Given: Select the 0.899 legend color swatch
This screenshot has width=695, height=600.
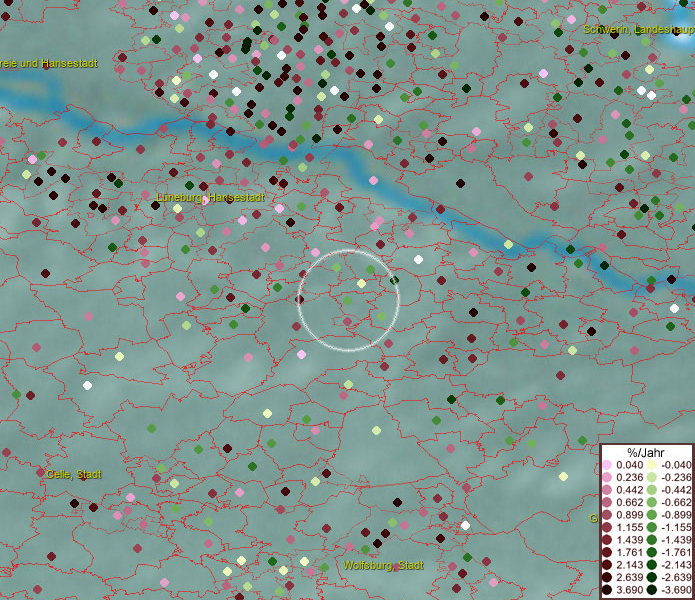Looking at the screenshot, I should pyautogui.click(x=607, y=515).
